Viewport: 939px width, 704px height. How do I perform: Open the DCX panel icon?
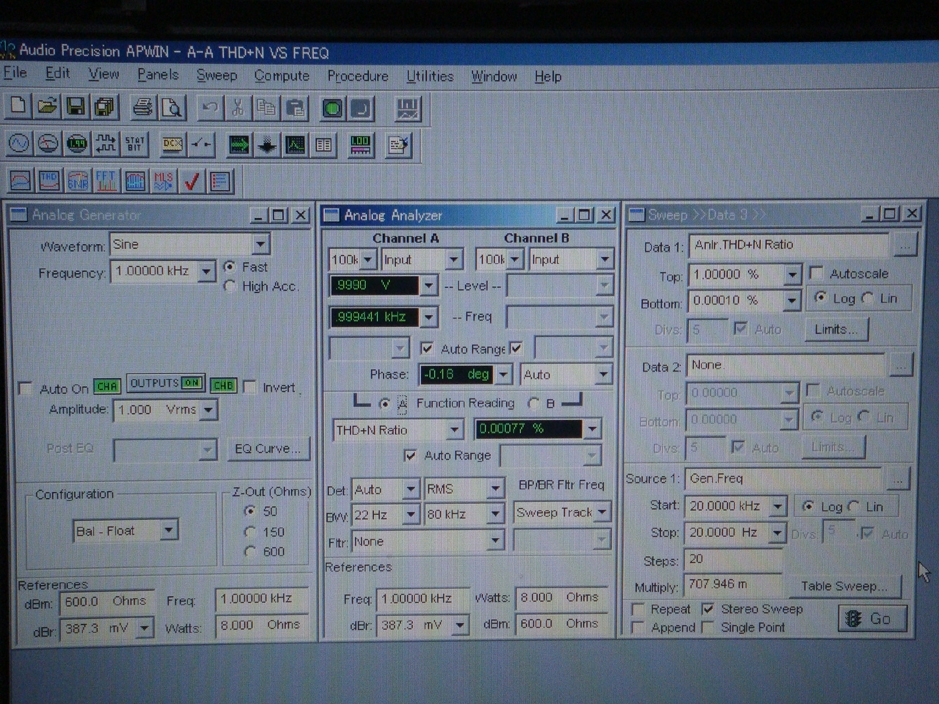(x=172, y=144)
